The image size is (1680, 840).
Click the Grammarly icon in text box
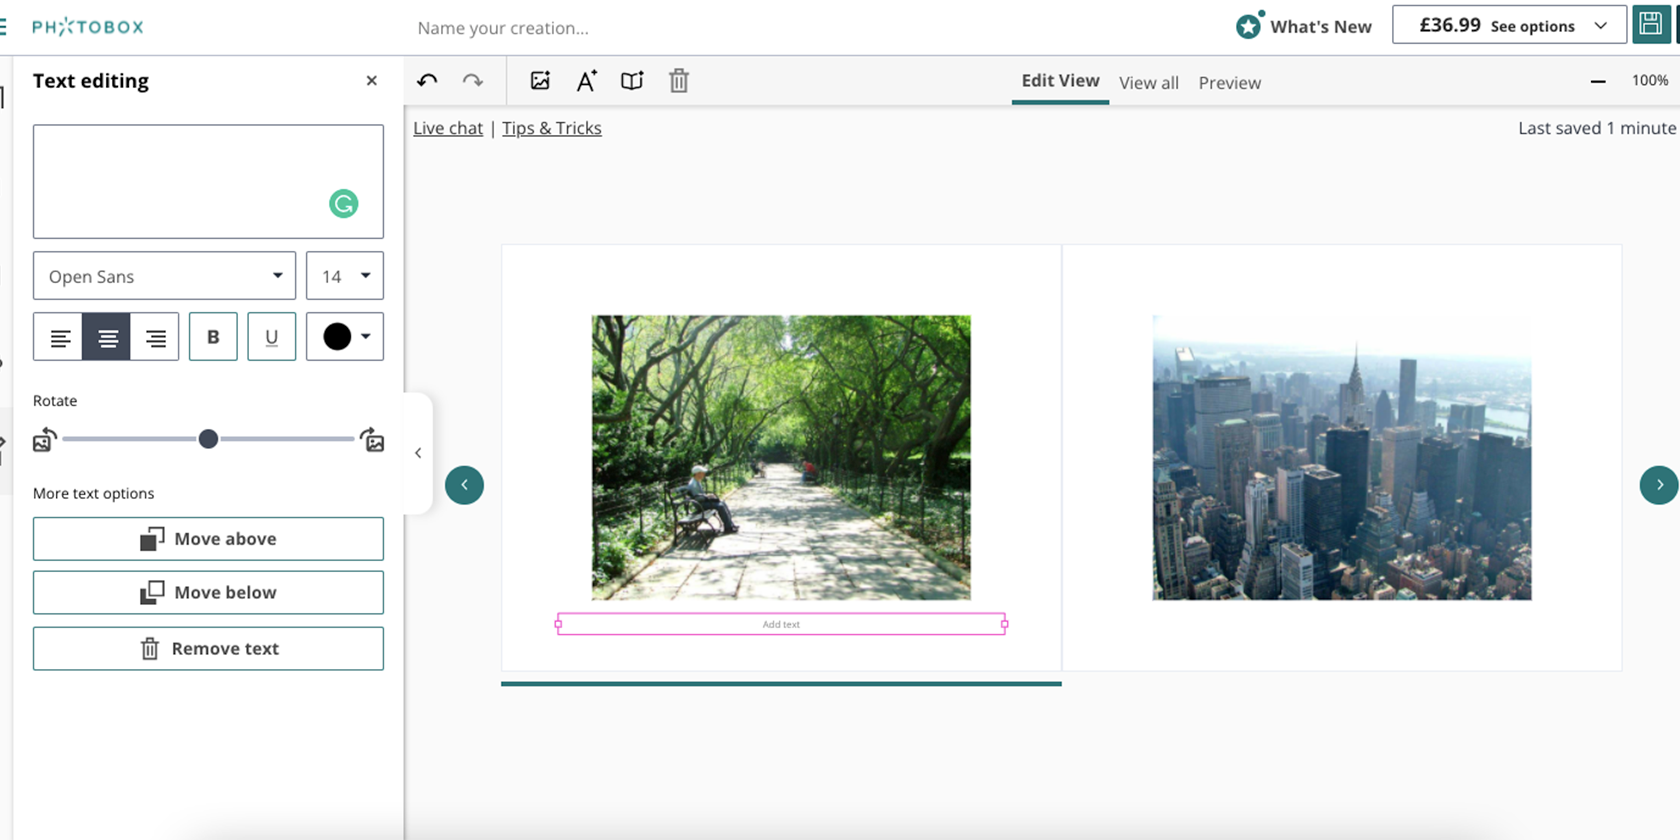click(344, 204)
